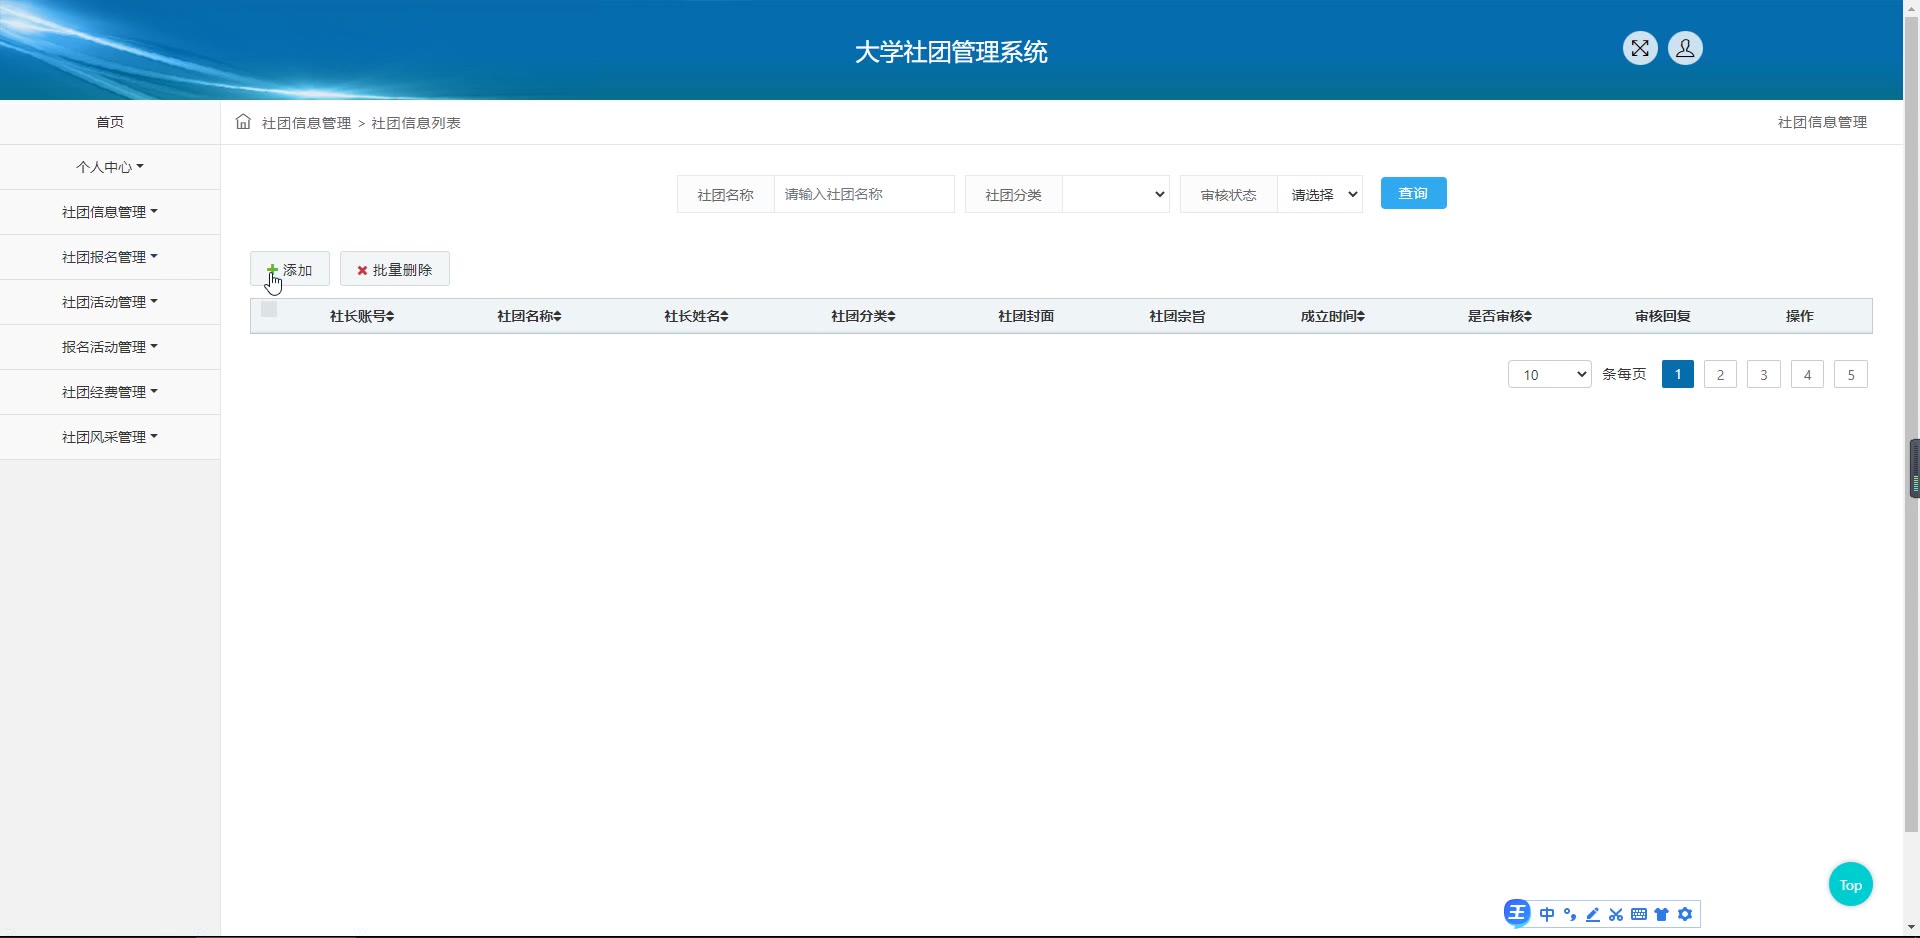
Task: Focus the 社团名称 search input field
Action: click(x=864, y=194)
